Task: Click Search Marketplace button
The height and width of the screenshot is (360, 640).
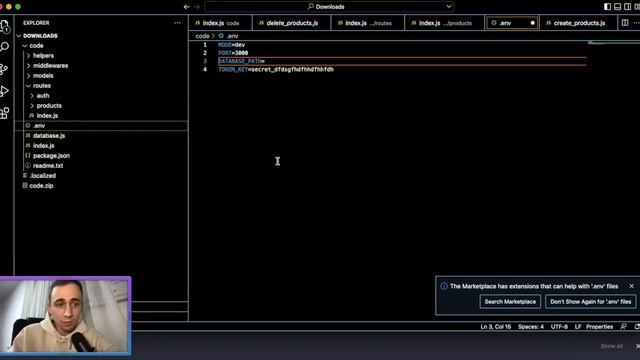Action: pyautogui.click(x=510, y=302)
